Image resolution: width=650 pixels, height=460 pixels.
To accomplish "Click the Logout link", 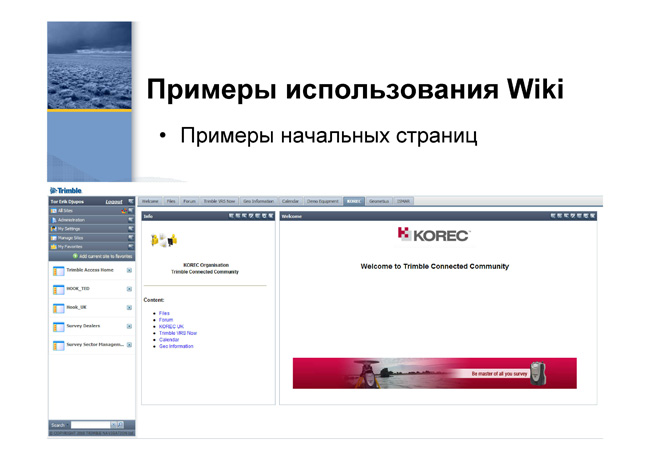I will pos(114,202).
